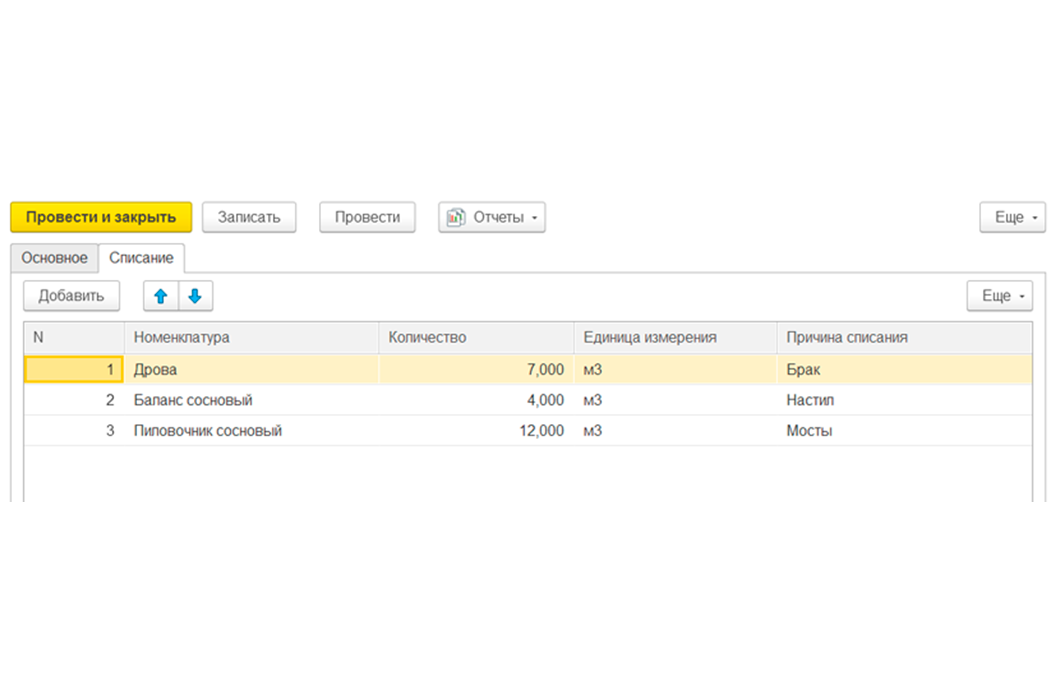Click Провести и закрыть button

click(x=101, y=217)
